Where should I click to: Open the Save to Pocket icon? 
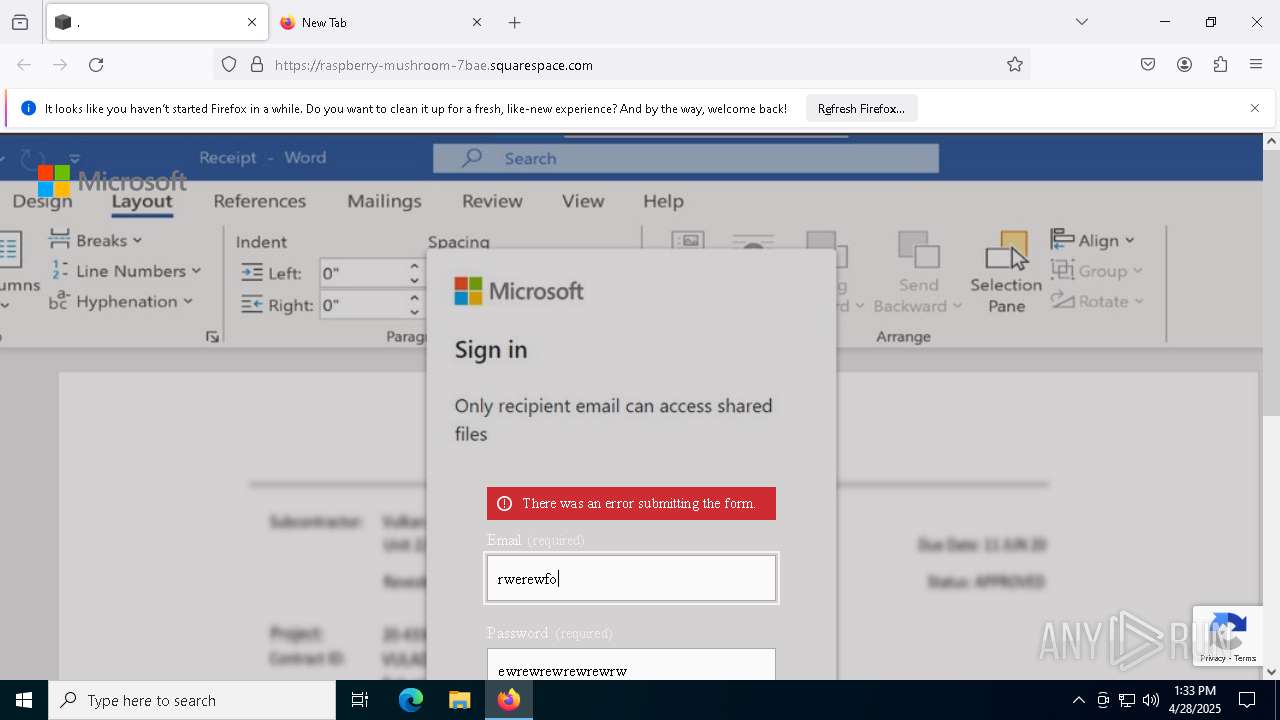(x=1148, y=65)
